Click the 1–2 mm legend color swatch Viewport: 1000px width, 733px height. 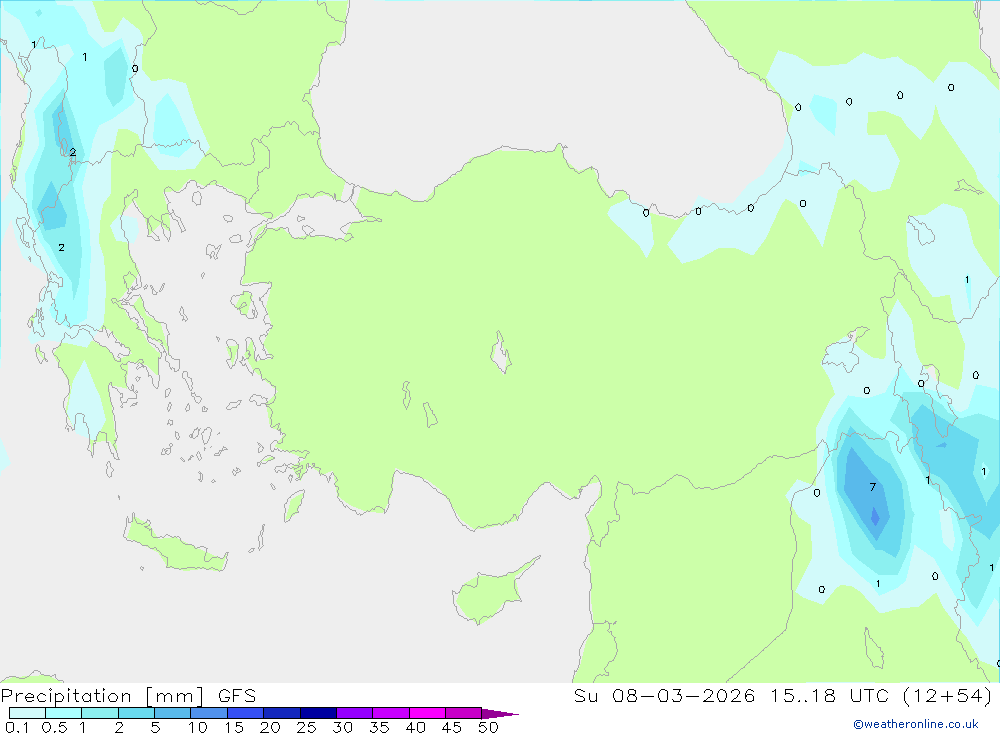pyautogui.click(x=100, y=713)
